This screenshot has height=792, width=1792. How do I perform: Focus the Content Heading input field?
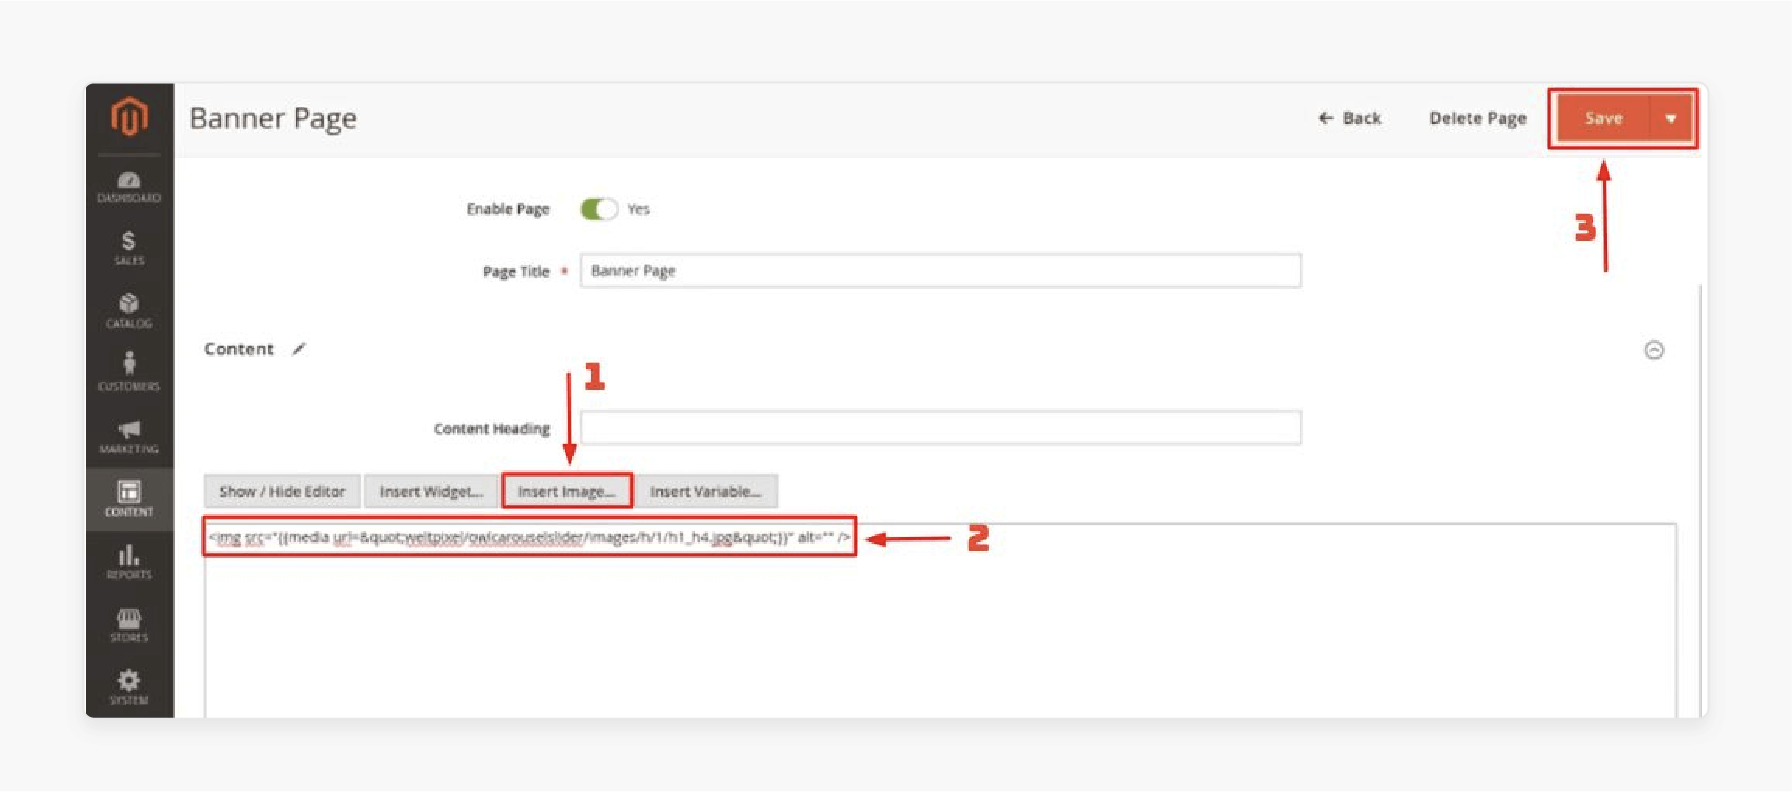(941, 428)
